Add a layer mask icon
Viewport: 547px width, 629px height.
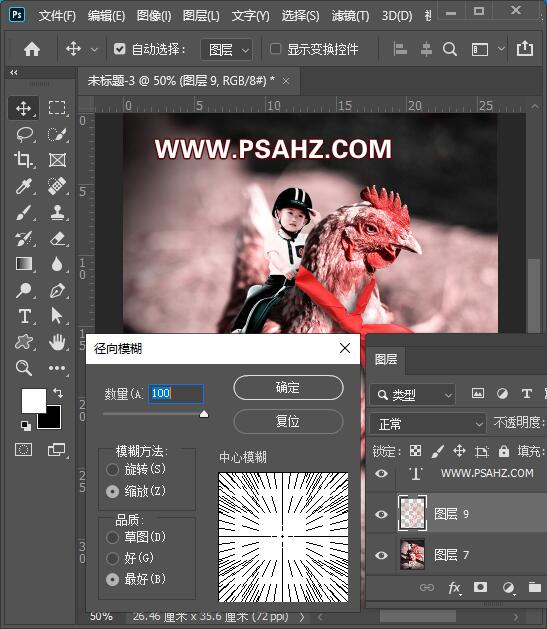coord(480,587)
